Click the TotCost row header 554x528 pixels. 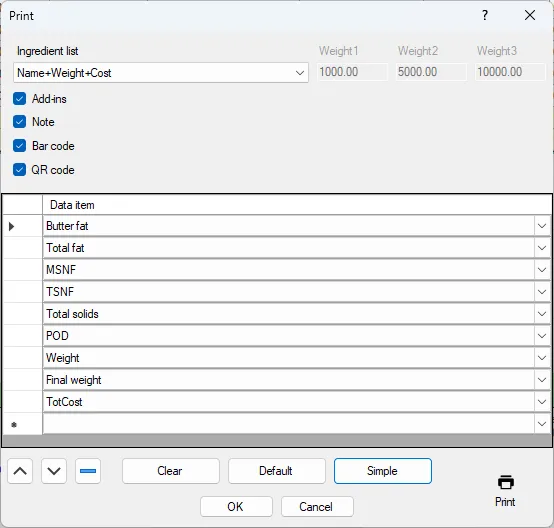tap(23, 401)
